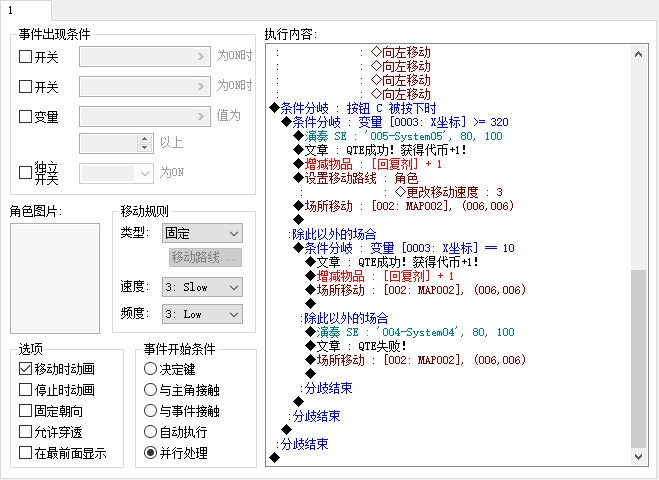Select the 条件分歧: 按钮 C 被按下时 line
The height and width of the screenshot is (480, 659).
(x=353, y=108)
